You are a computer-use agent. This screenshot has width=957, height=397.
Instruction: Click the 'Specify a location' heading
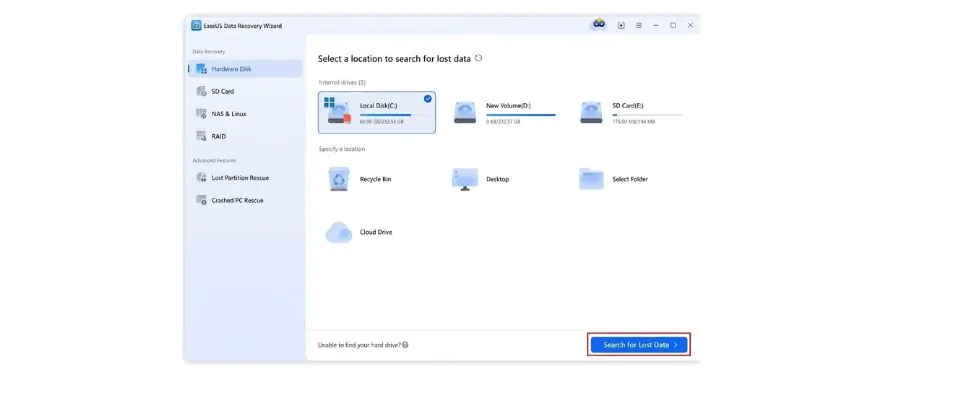click(x=342, y=149)
